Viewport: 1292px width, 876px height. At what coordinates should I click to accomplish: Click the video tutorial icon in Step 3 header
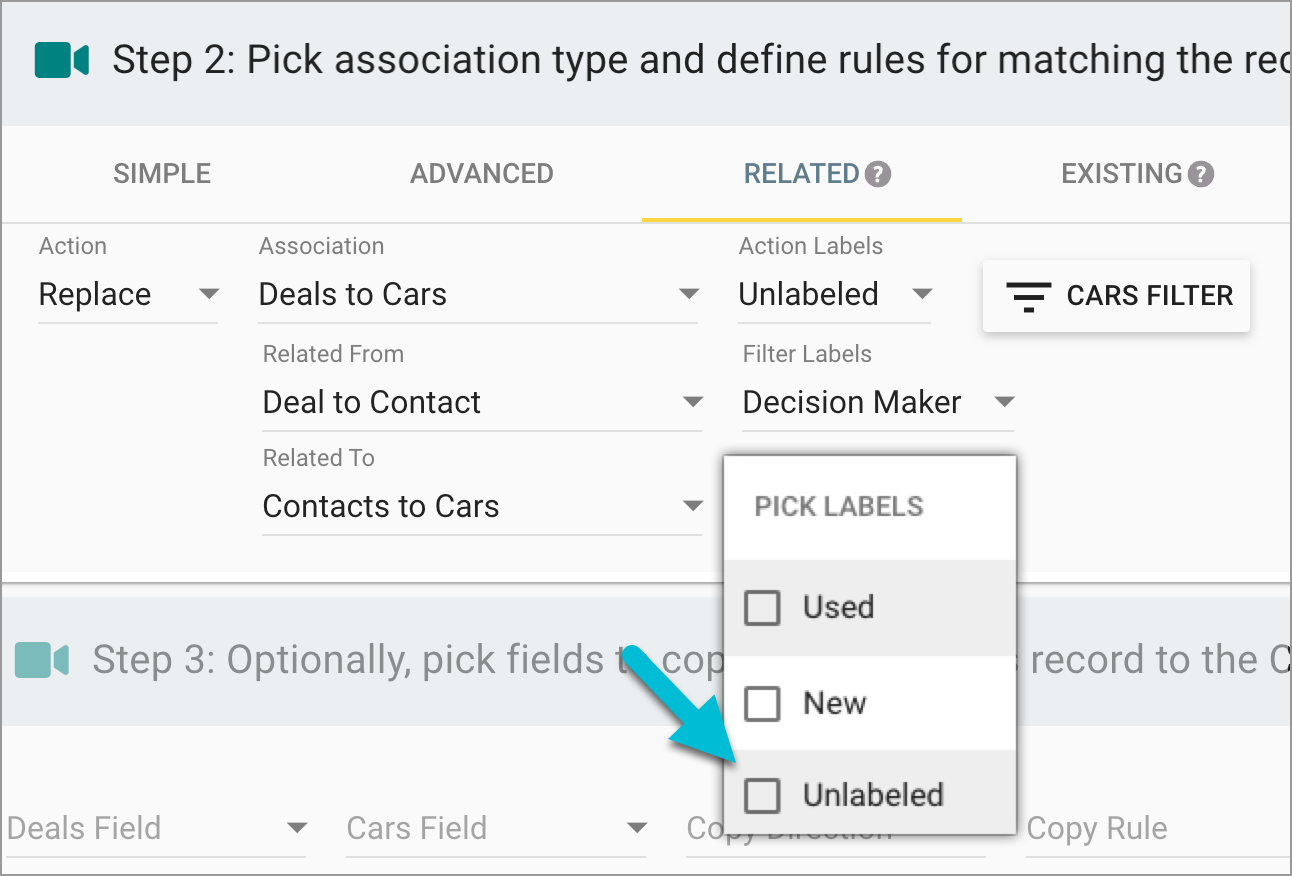pyautogui.click(x=38, y=658)
